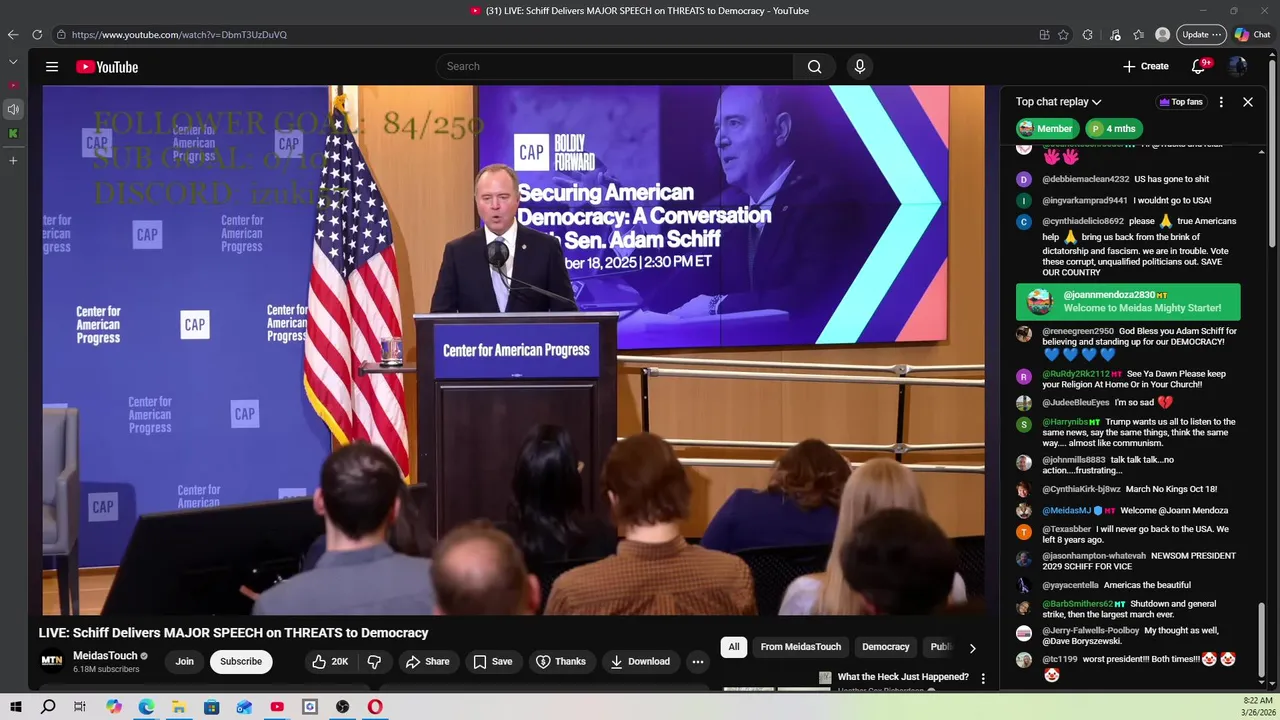1280x720 pixels.
Task: Dislike the video with thumbs down
Action: click(x=374, y=661)
